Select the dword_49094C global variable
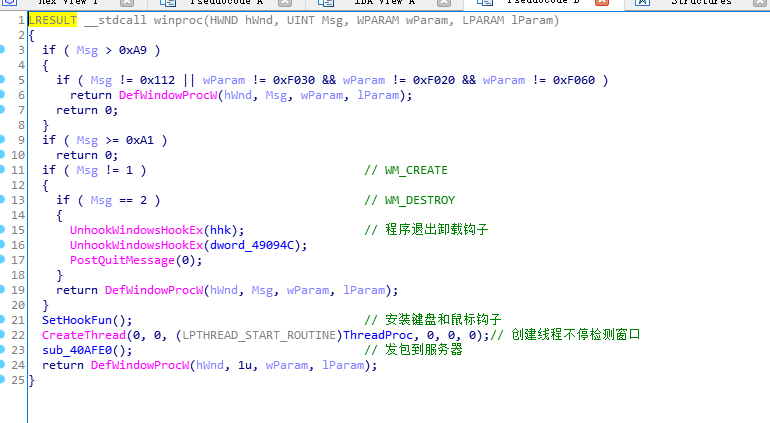Viewport: 770px width, 423px height. pyautogui.click(x=251, y=245)
